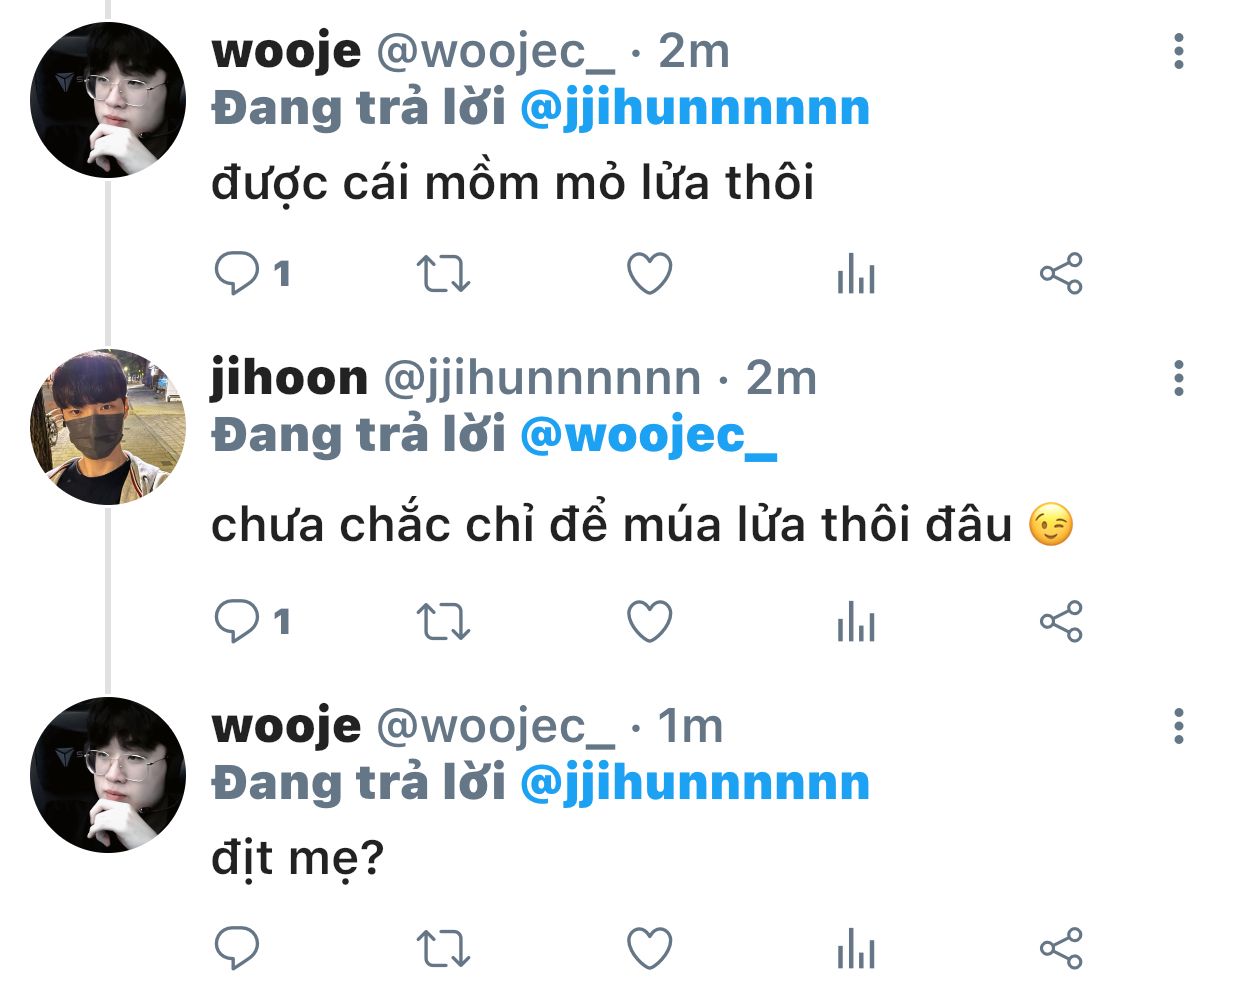Share wooje's last tweet

pos(1061,948)
